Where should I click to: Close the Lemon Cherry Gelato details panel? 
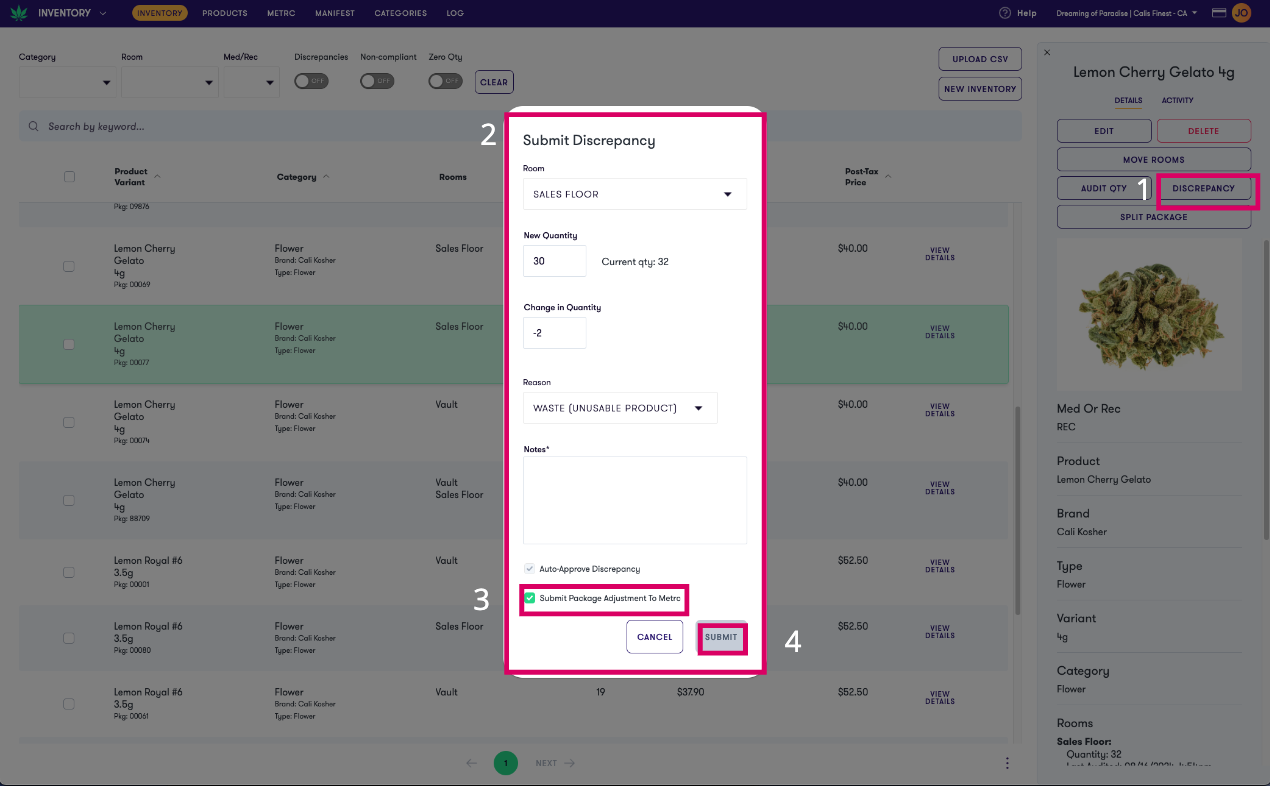(x=1047, y=52)
